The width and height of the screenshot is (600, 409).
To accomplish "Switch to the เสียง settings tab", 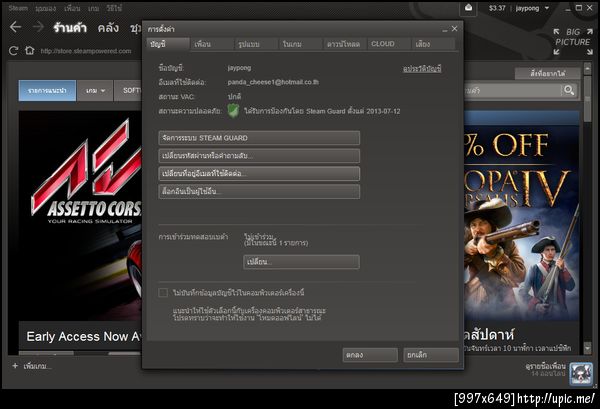I will point(433,44).
